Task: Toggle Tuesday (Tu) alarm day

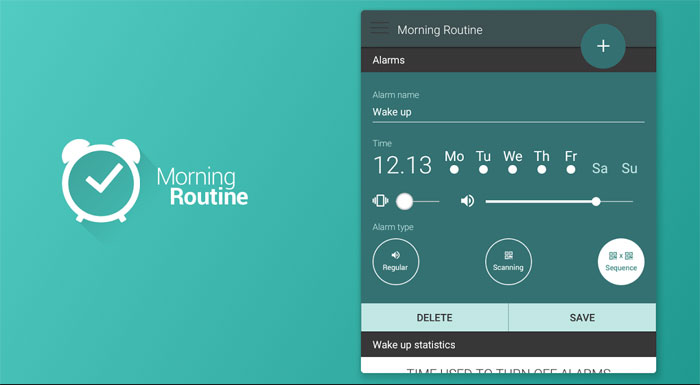Action: point(483,162)
